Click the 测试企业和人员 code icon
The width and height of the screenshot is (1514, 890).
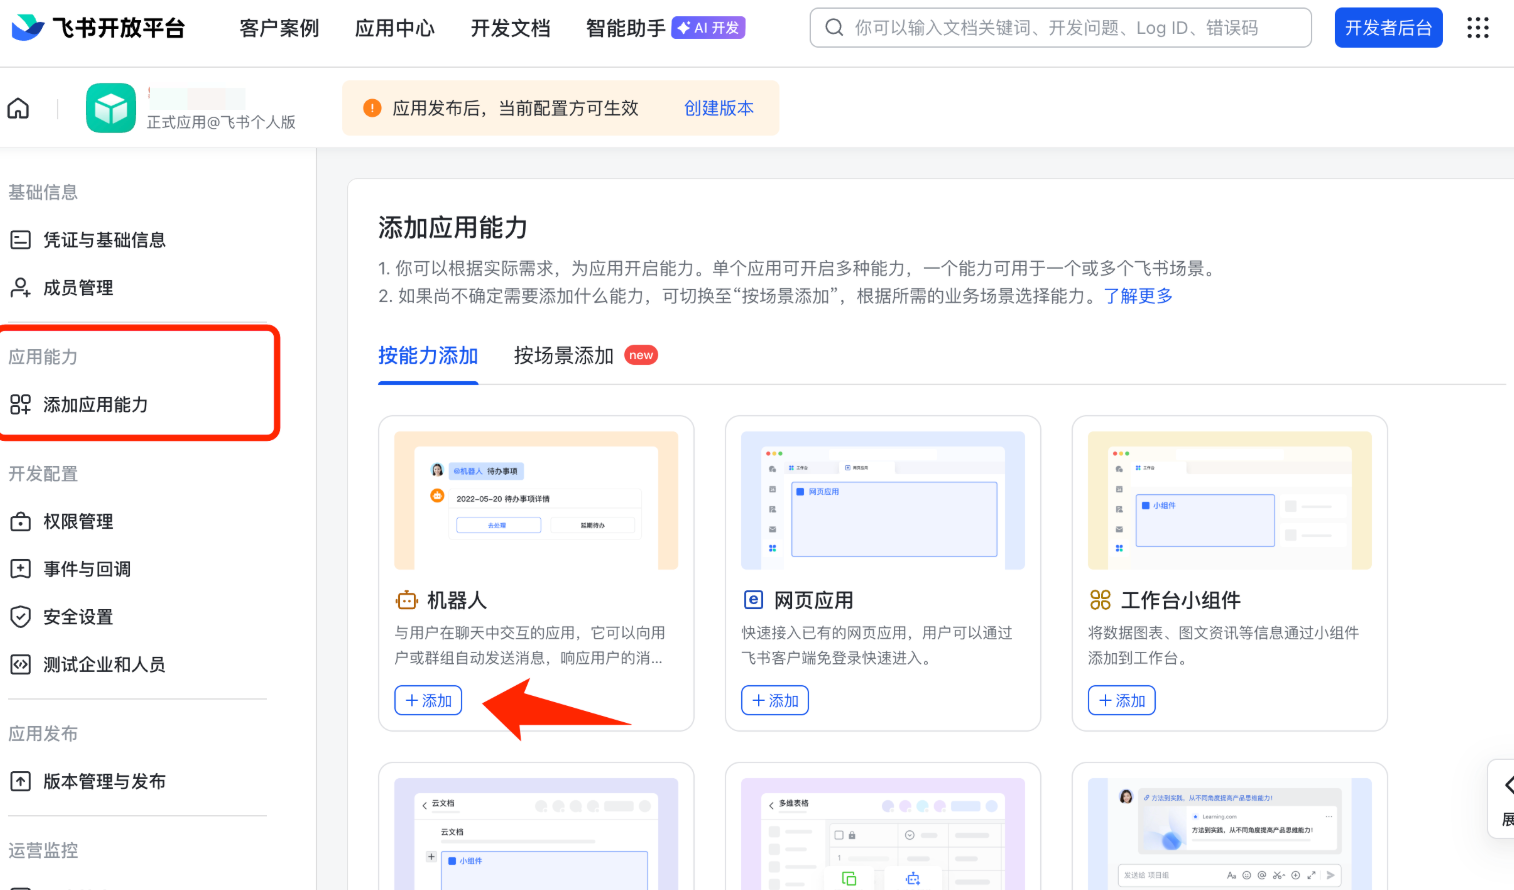[20, 664]
